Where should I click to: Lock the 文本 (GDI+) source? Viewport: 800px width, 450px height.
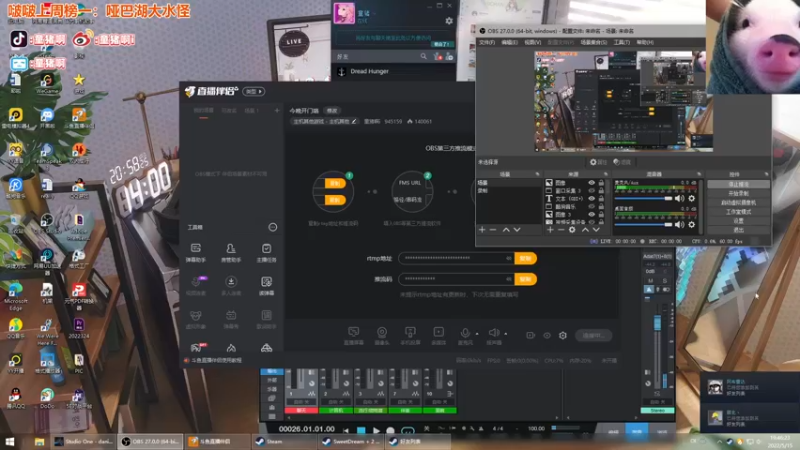pos(601,198)
